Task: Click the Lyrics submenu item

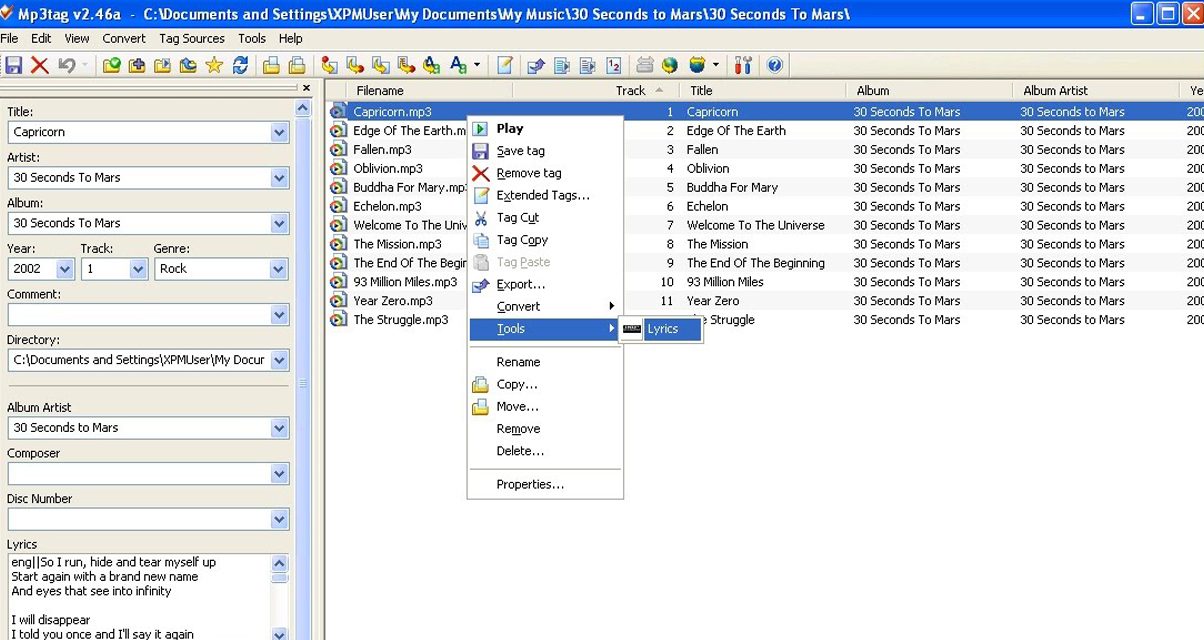Action: [x=660, y=329]
